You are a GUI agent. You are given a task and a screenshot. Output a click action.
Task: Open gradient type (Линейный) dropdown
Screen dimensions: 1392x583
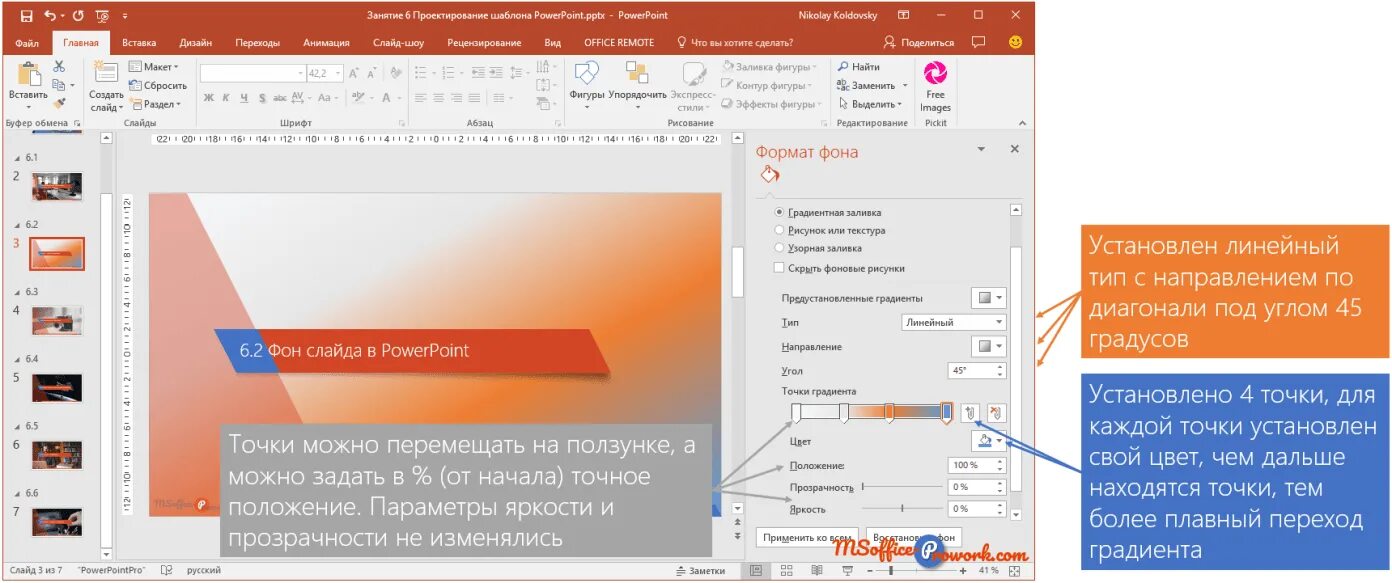[952, 322]
